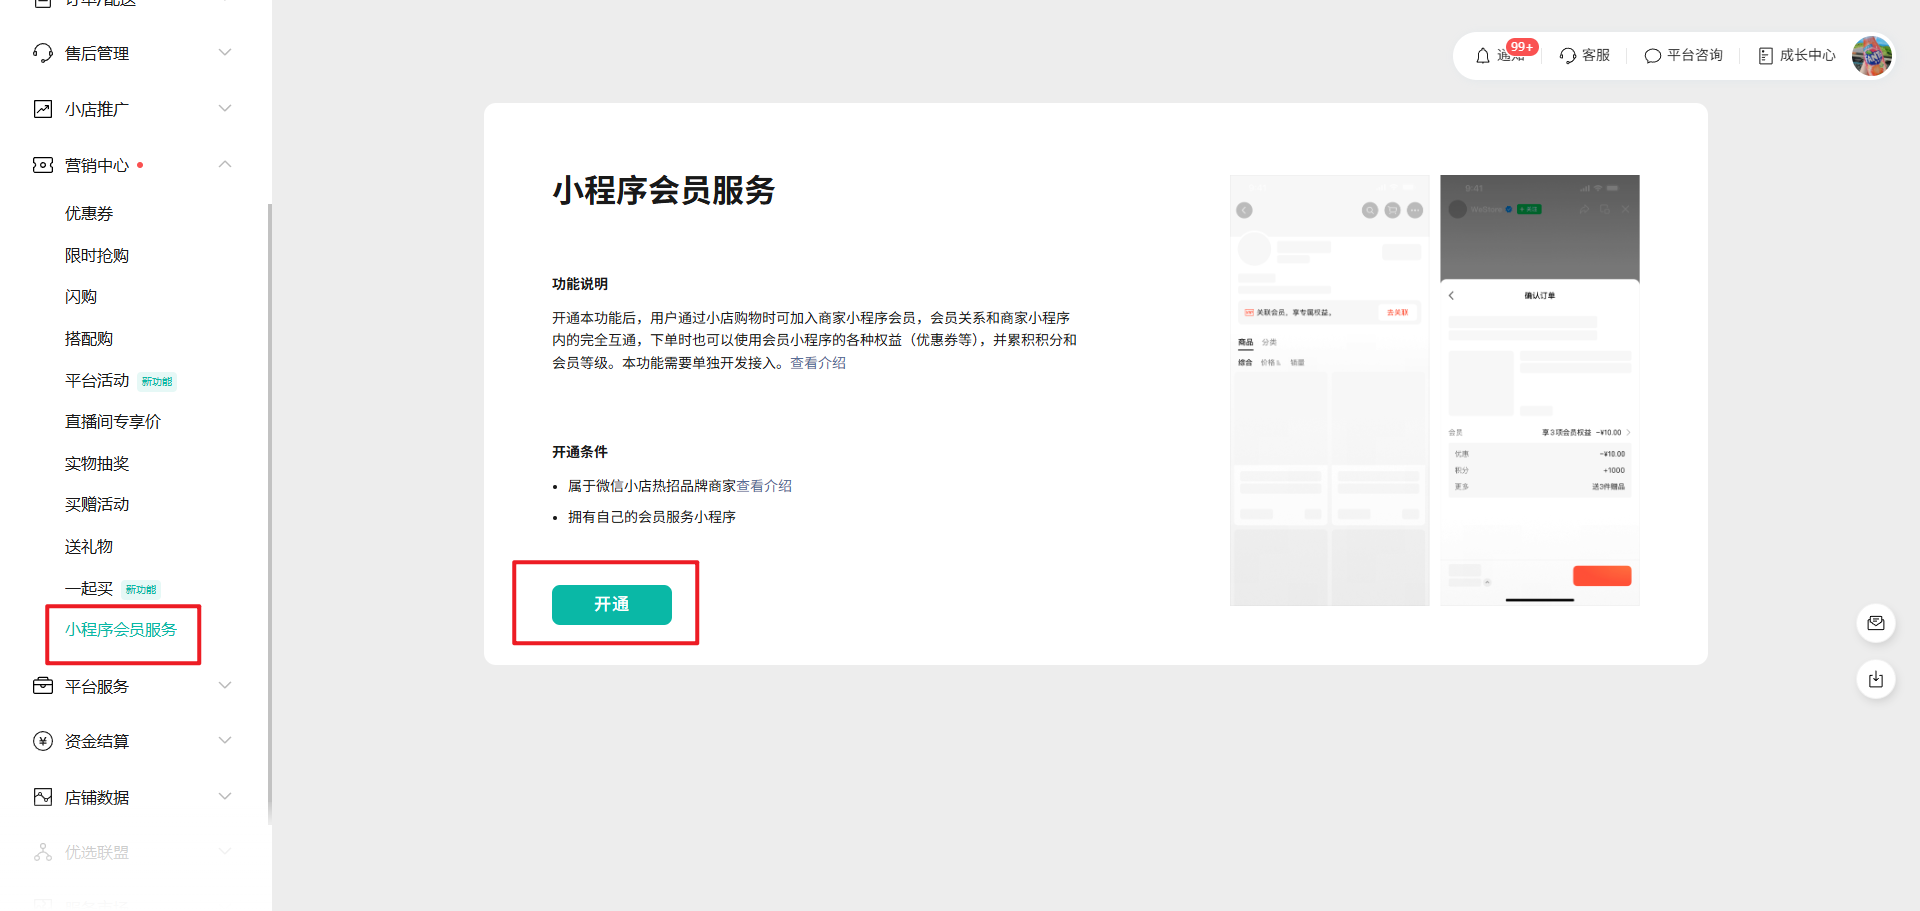
Task: Click the right phone order preview image
Action: [x=1539, y=390]
